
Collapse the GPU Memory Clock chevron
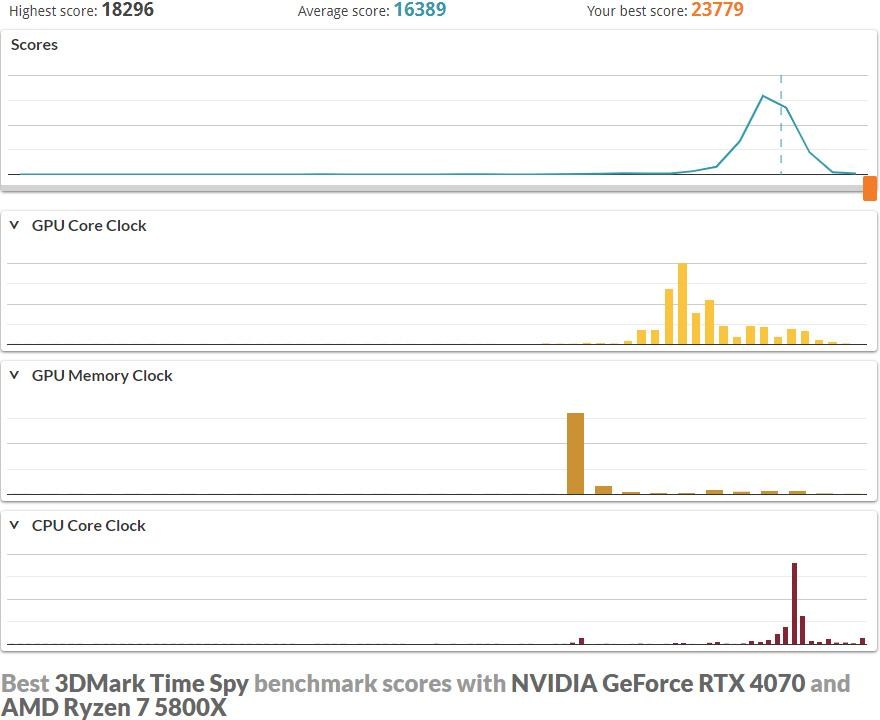(14, 375)
